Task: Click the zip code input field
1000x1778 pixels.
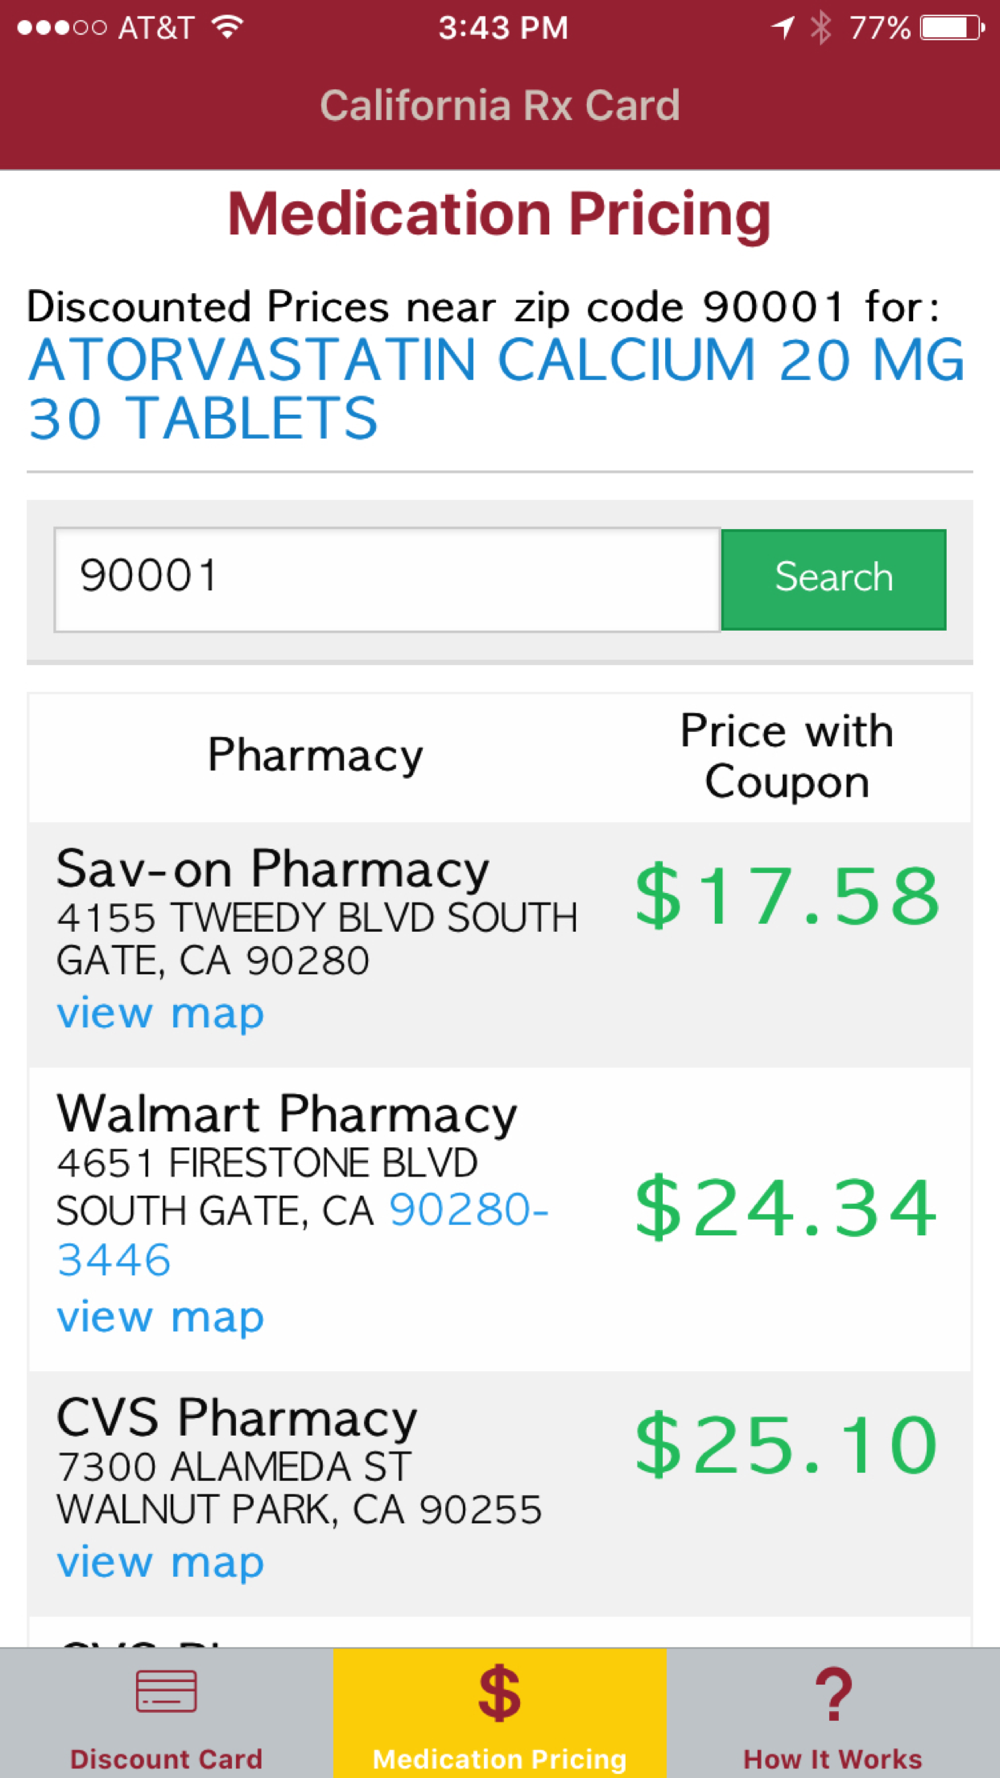Action: [x=387, y=579]
